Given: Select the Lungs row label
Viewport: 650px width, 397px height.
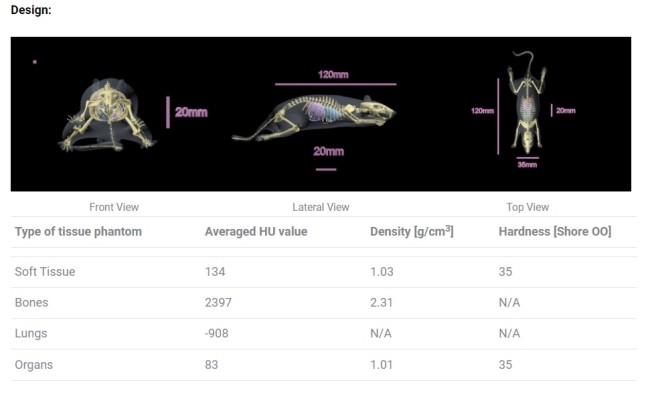Looking at the screenshot, I should point(31,334).
